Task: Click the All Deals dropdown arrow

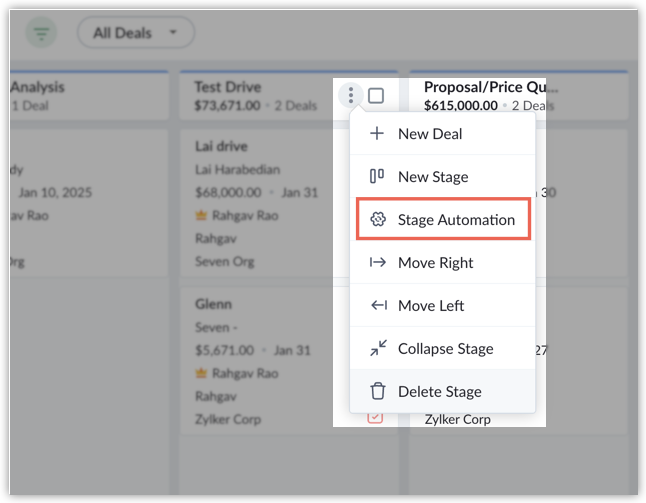Action: (x=173, y=32)
